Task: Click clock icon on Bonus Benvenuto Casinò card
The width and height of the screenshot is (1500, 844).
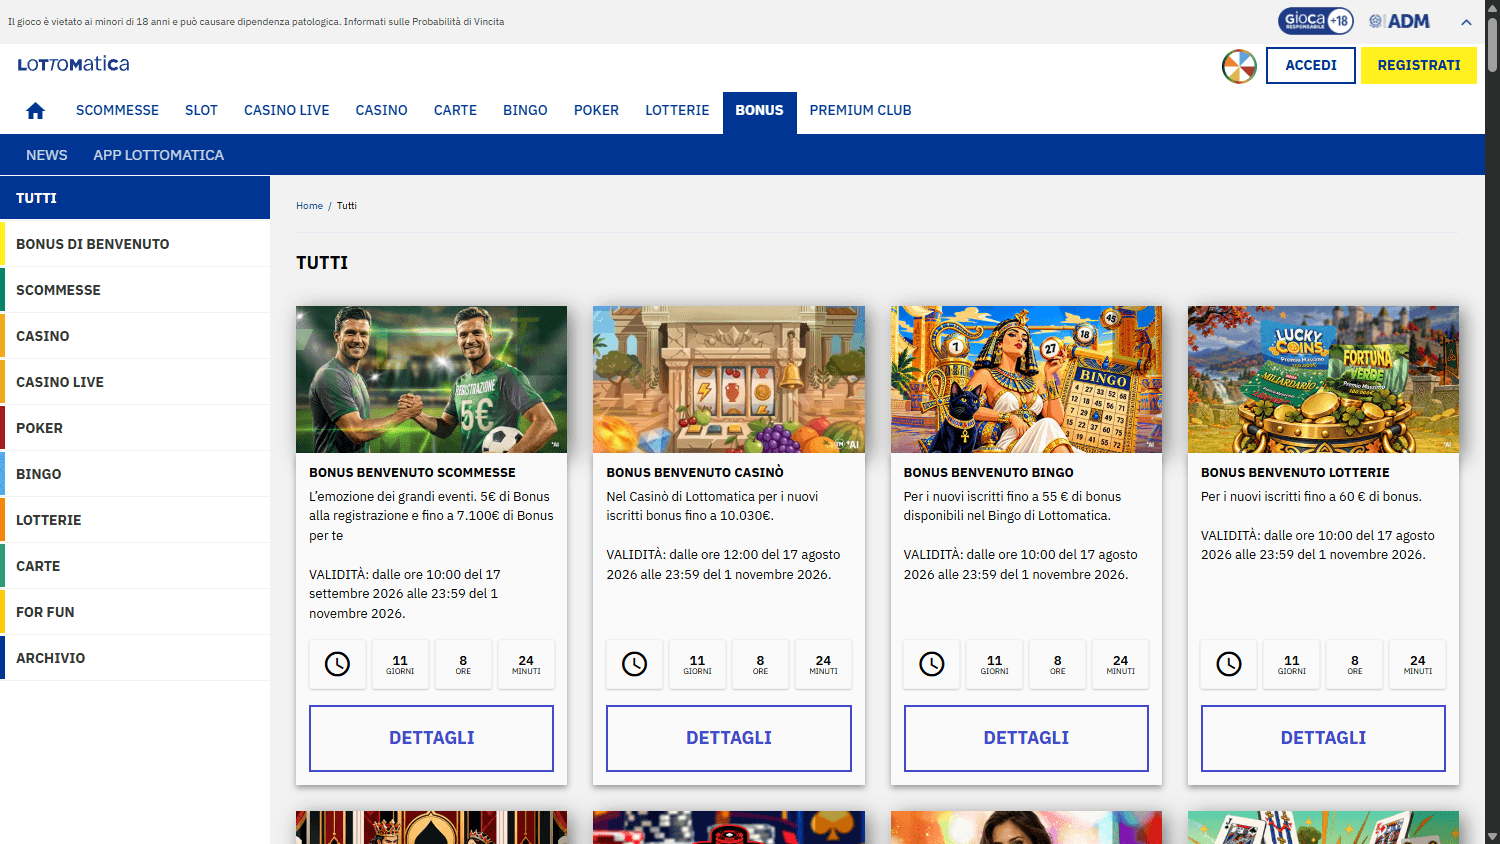Action: pos(635,664)
